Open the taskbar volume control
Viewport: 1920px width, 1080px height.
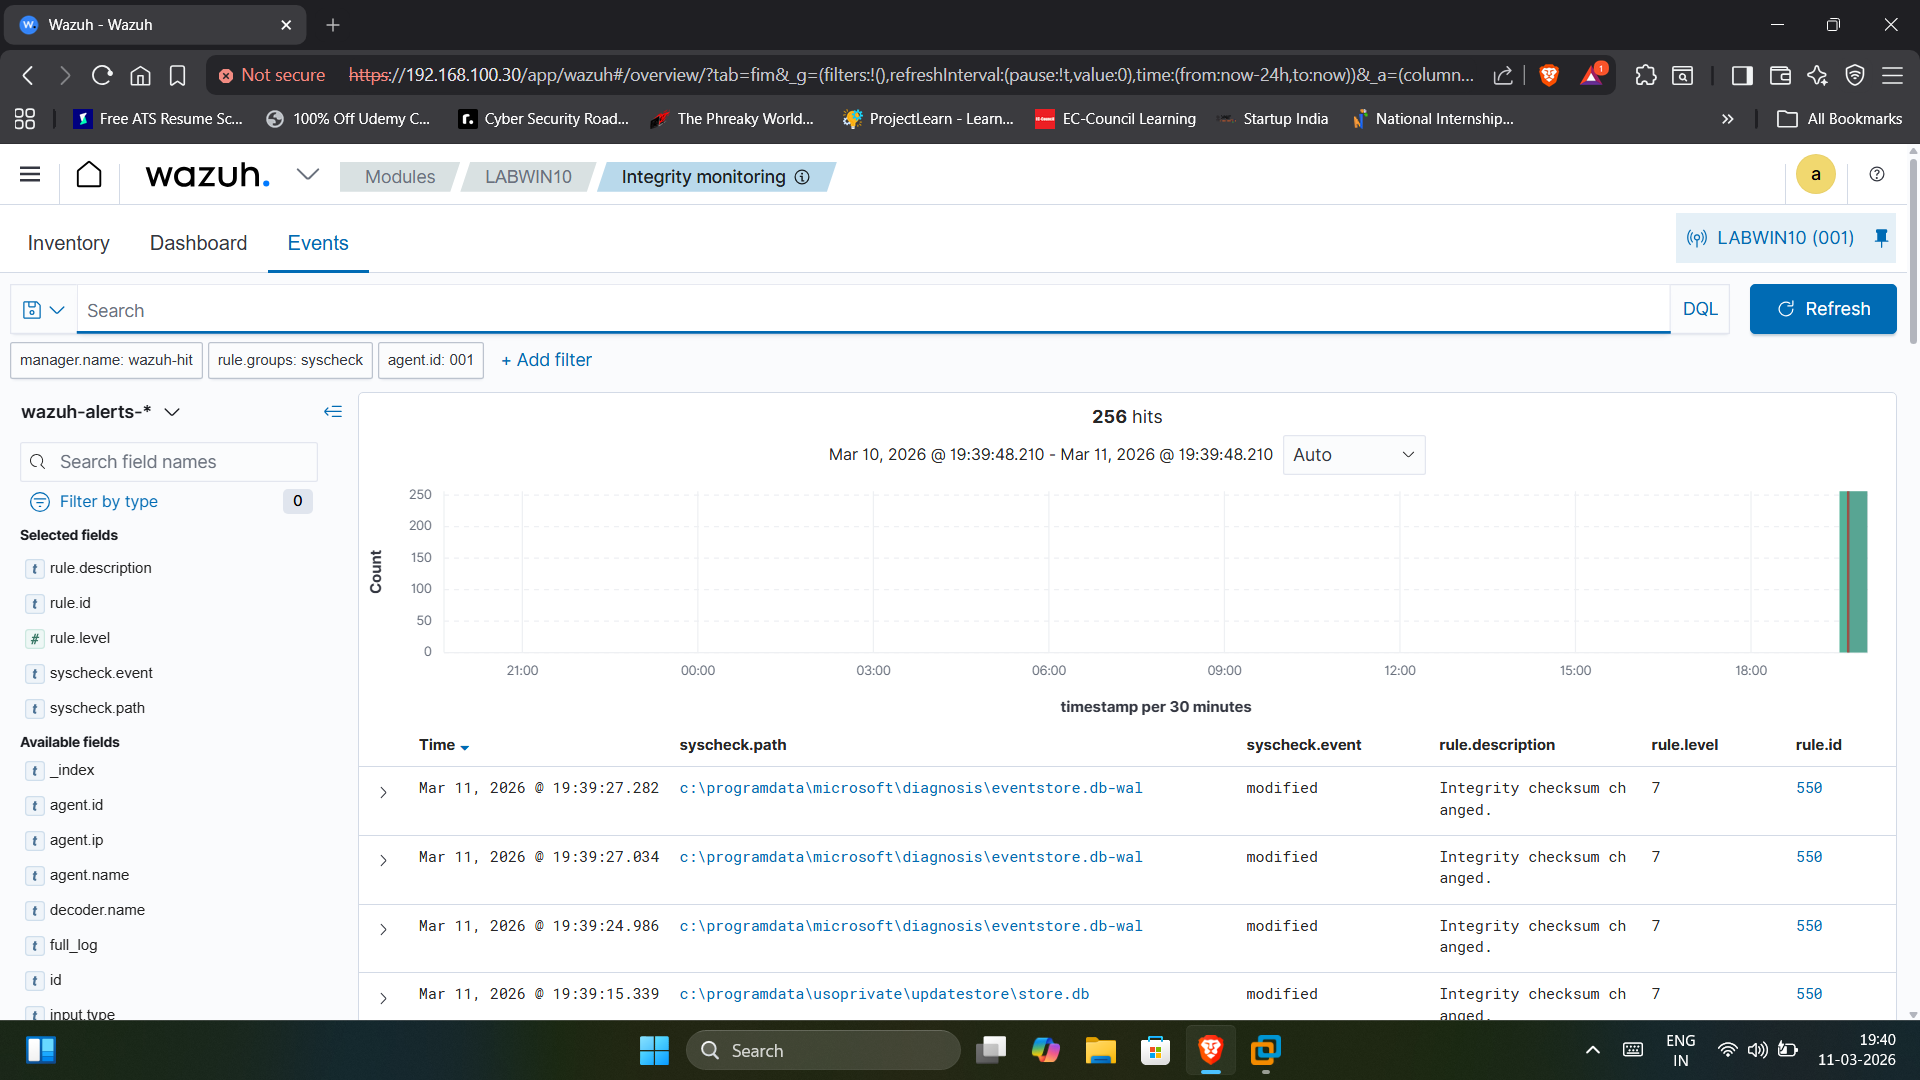point(1757,1050)
